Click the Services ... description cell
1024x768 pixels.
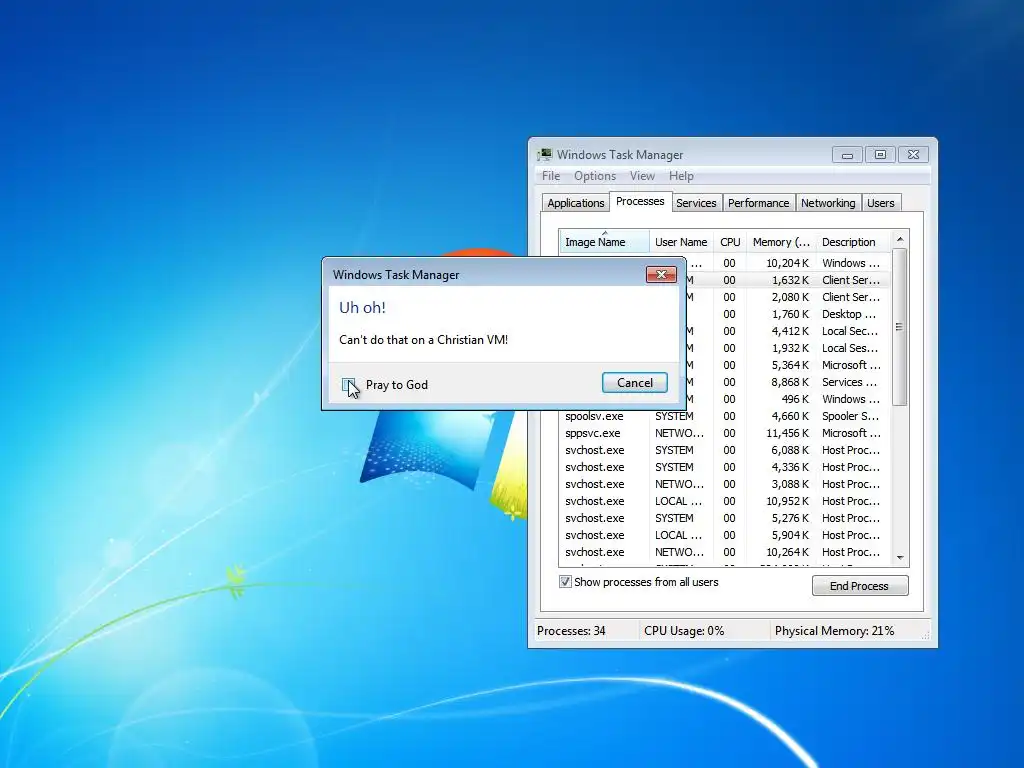click(x=850, y=382)
